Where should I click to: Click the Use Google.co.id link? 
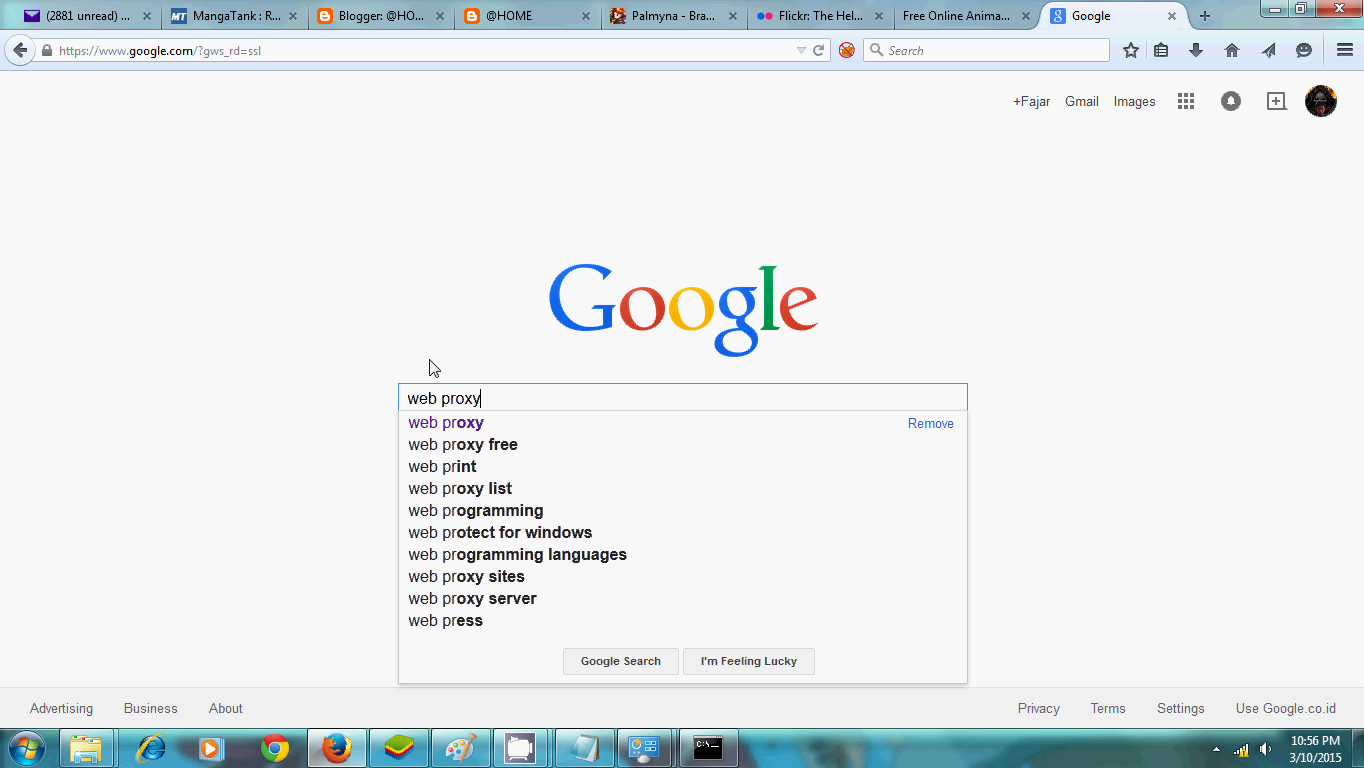(1286, 708)
